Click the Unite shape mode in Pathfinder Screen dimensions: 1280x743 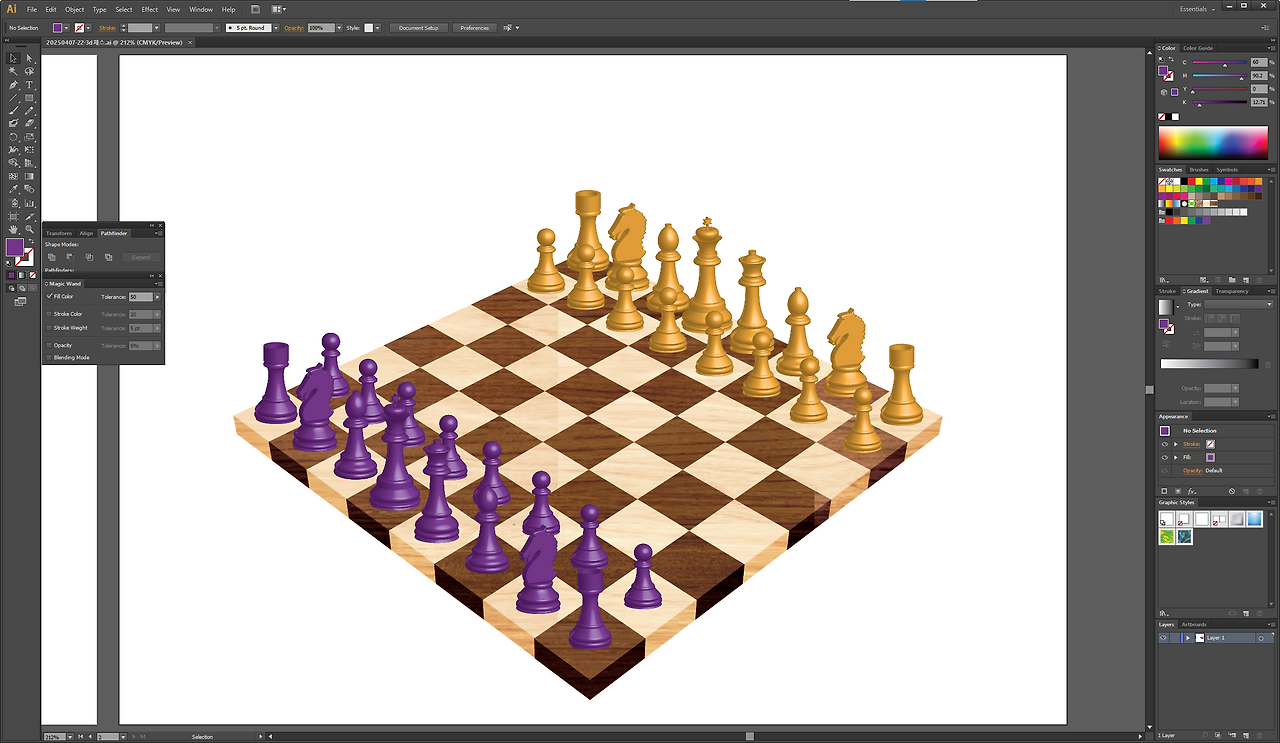pyautogui.click(x=52, y=257)
